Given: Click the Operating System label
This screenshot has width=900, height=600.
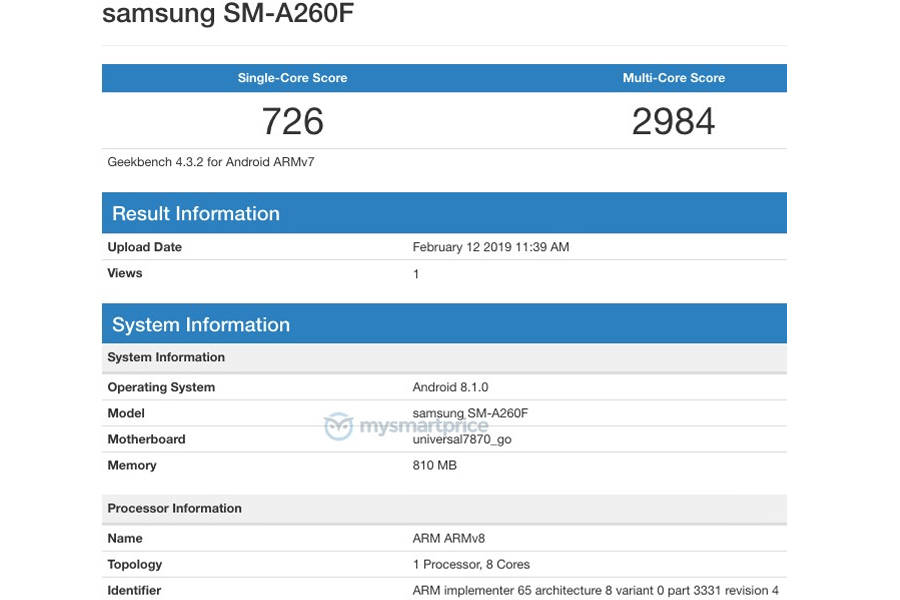Looking at the screenshot, I should coord(161,388).
